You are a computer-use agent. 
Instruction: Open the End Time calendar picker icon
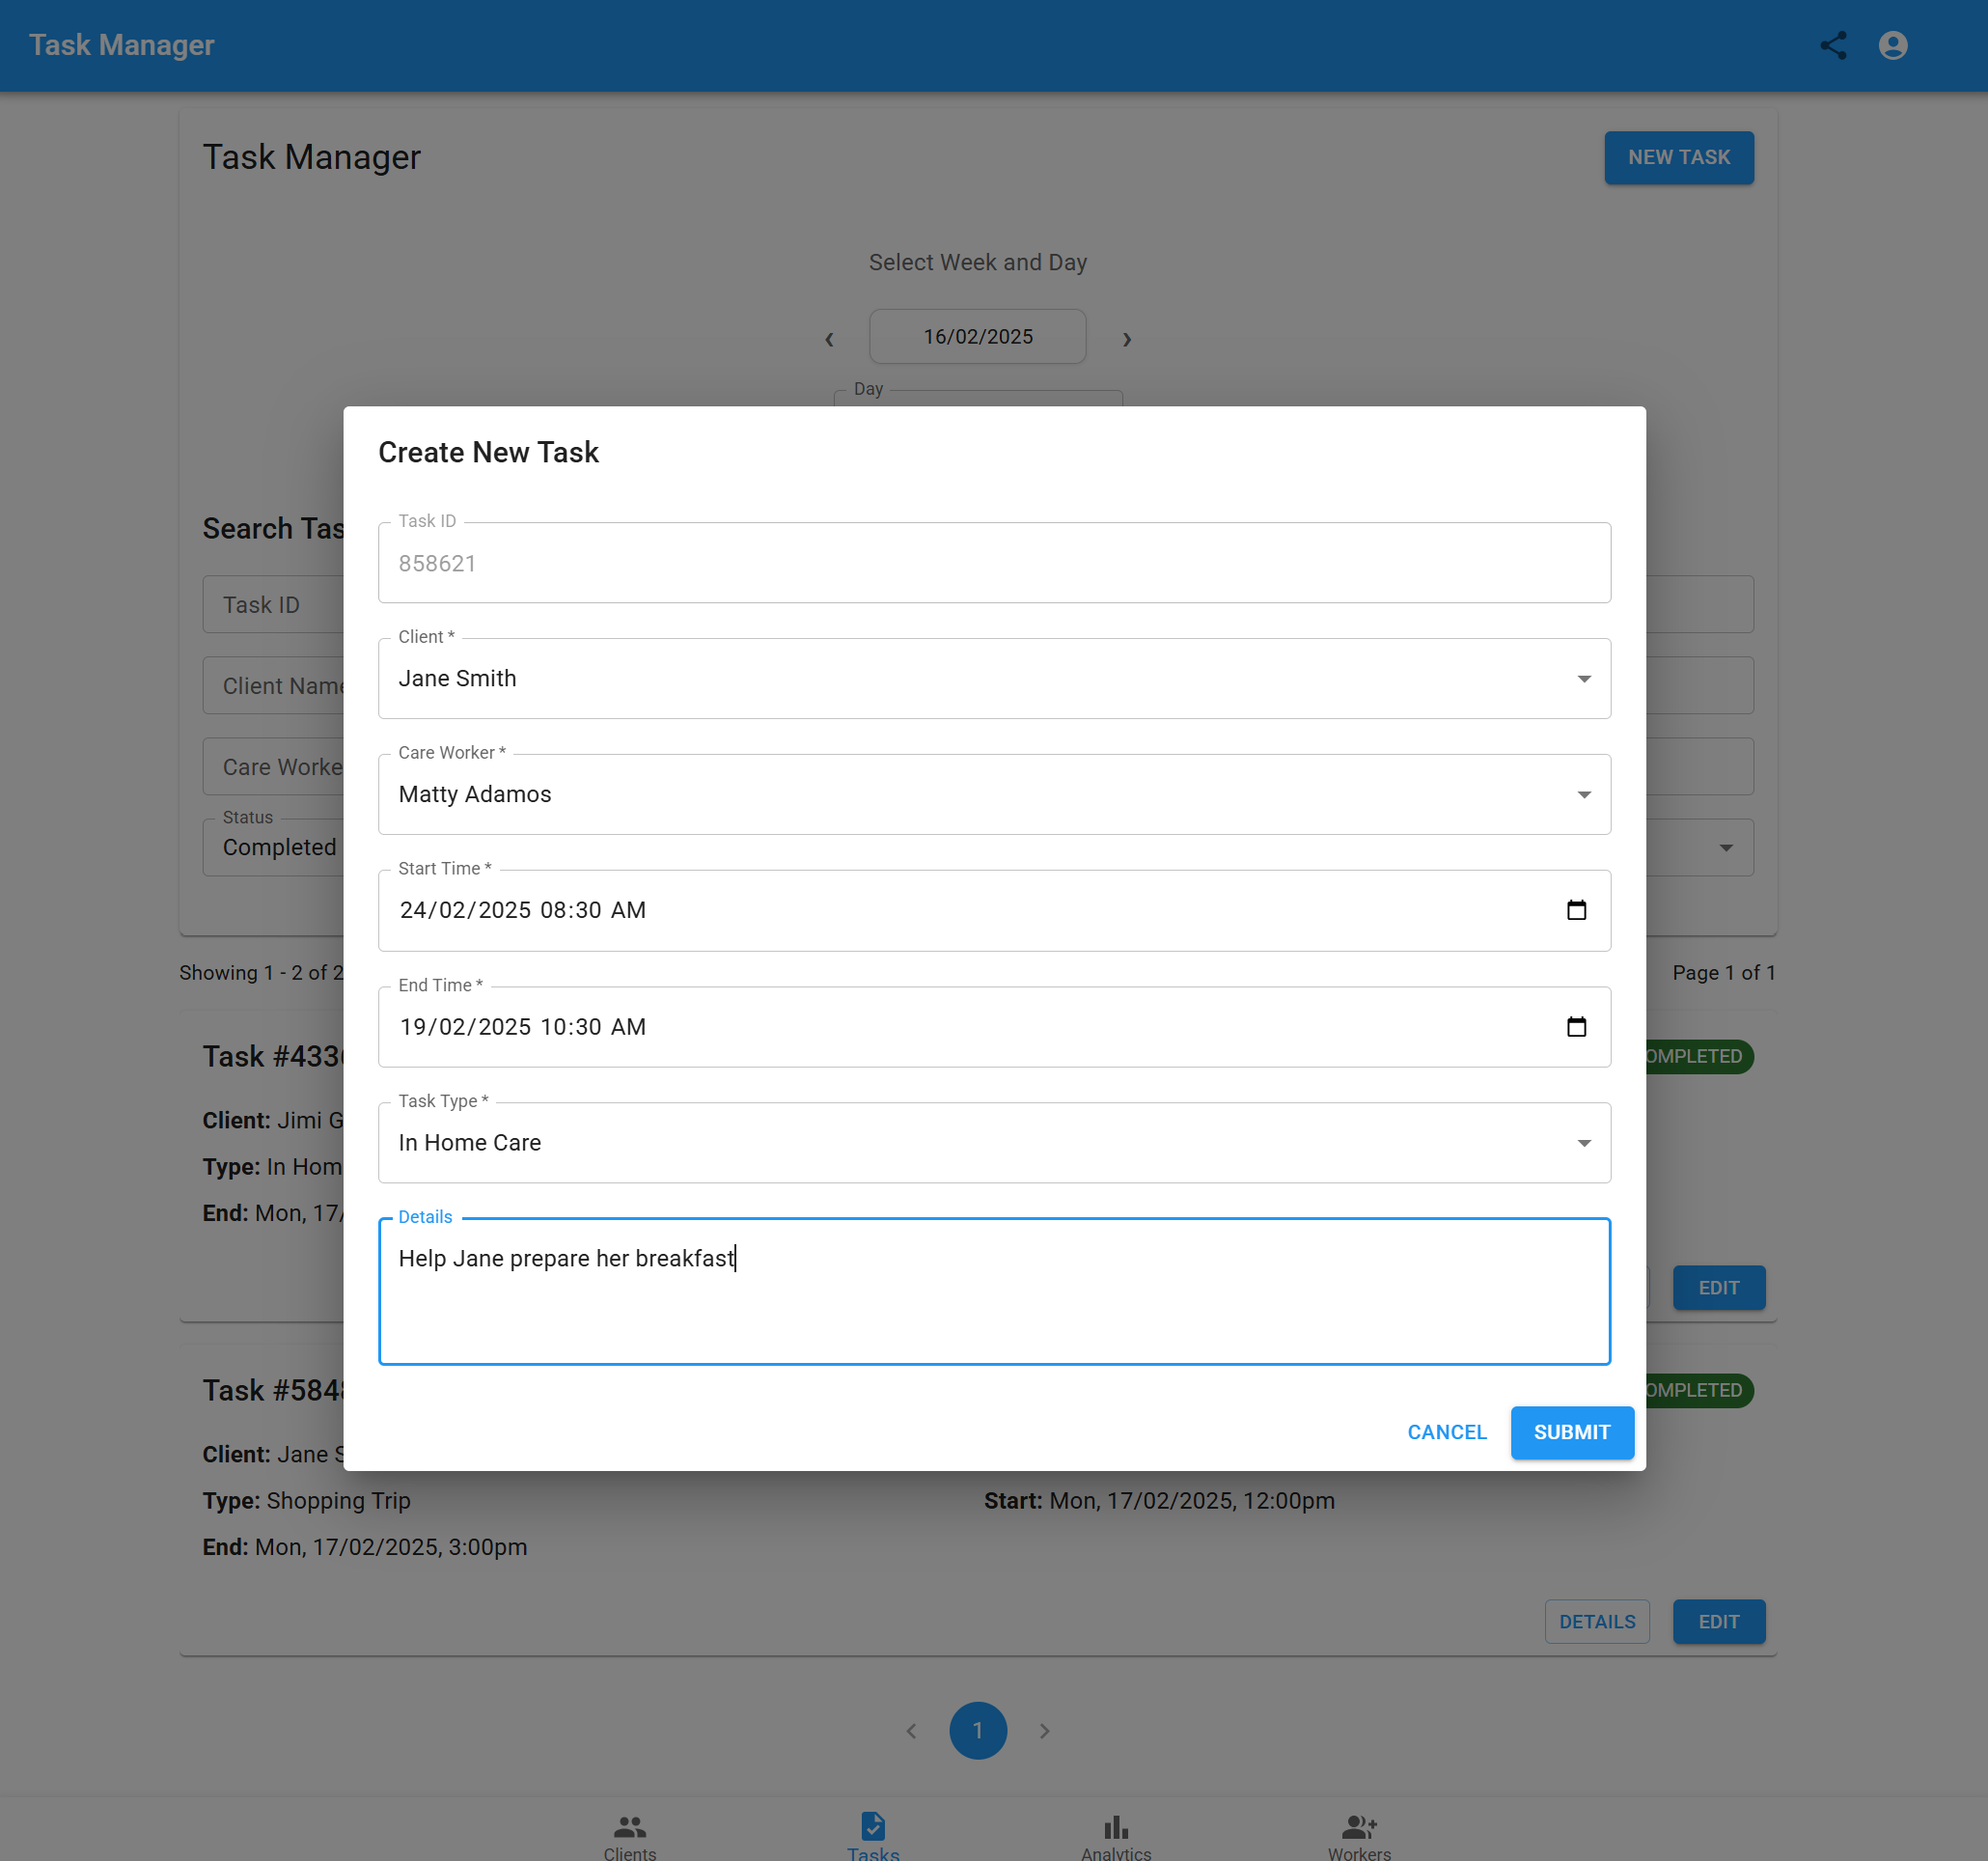coord(1576,1027)
